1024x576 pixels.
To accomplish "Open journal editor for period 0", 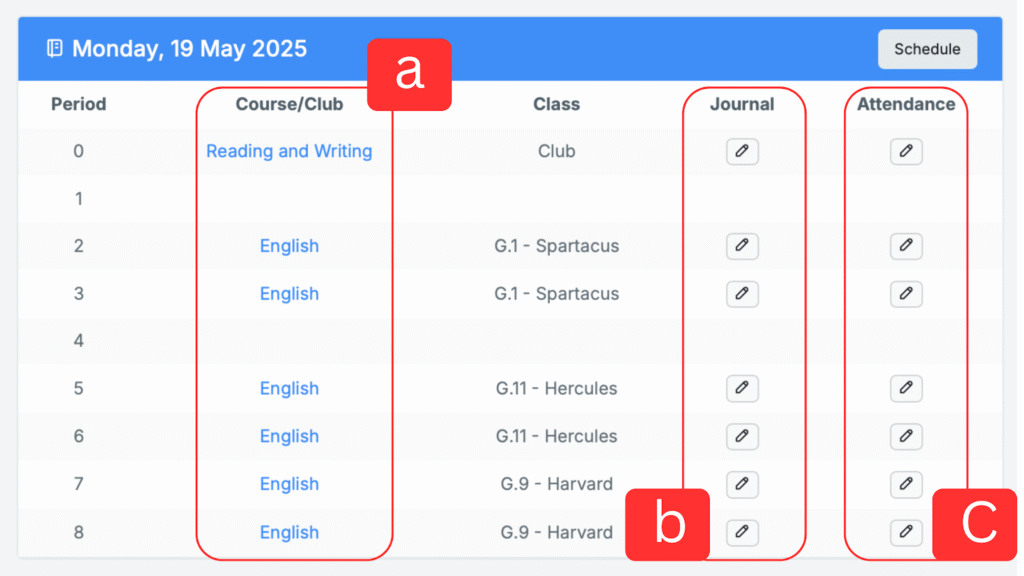I will (x=742, y=151).
